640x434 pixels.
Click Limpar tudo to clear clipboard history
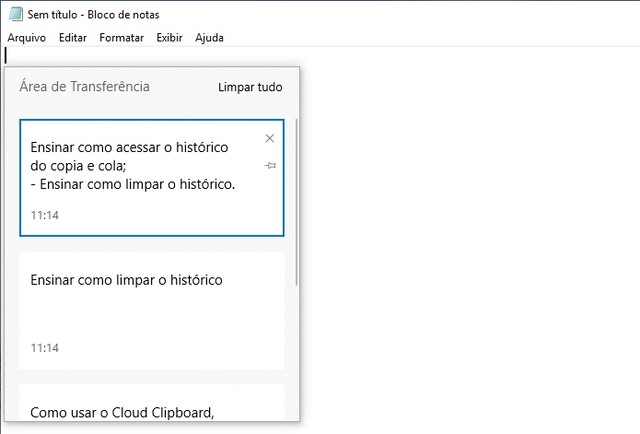pyautogui.click(x=250, y=87)
